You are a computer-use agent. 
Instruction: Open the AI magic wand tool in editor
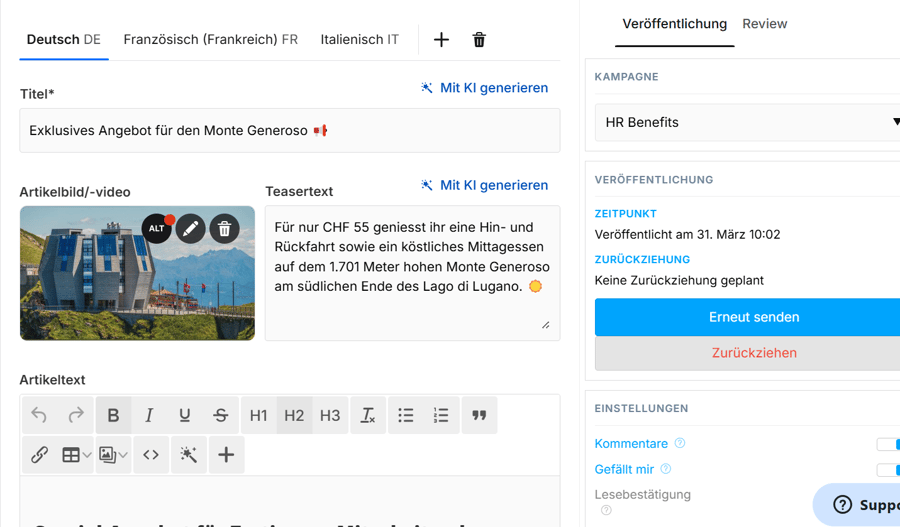(188, 455)
